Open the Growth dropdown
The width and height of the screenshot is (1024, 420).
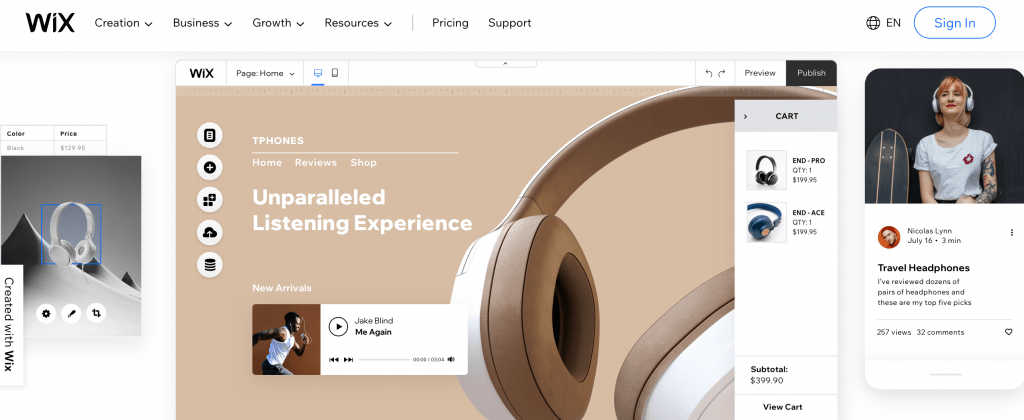click(x=278, y=23)
